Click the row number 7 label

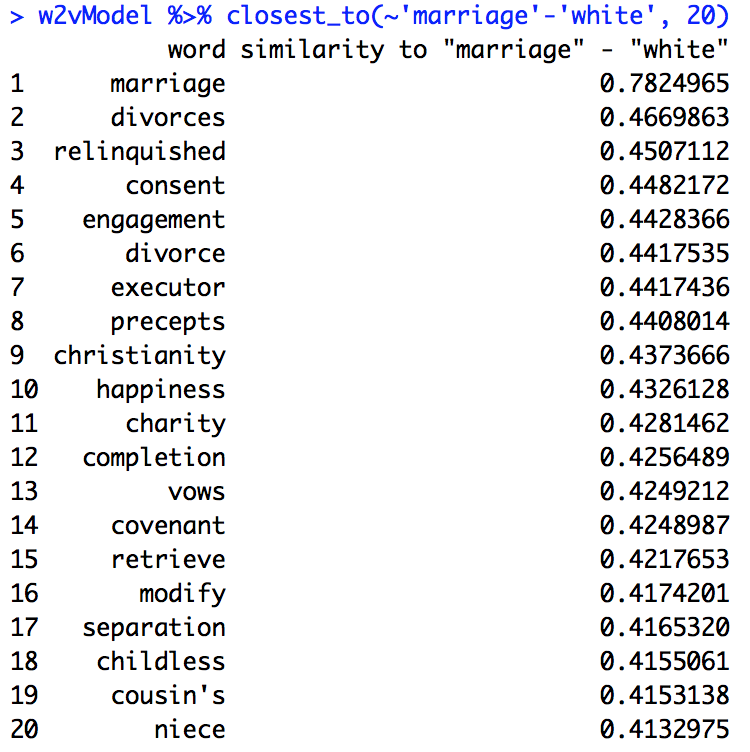[x=17, y=288]
